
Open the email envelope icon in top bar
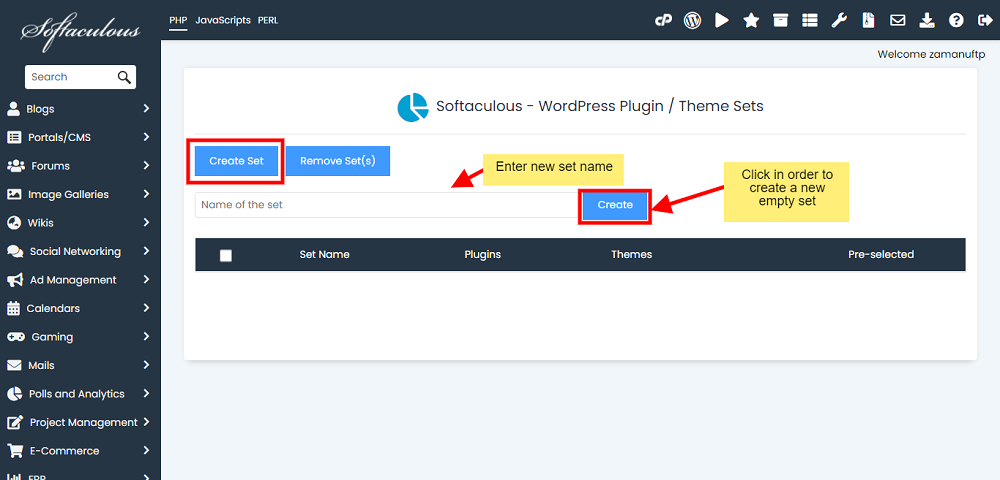pyautogui.click(x=898, y=20)
